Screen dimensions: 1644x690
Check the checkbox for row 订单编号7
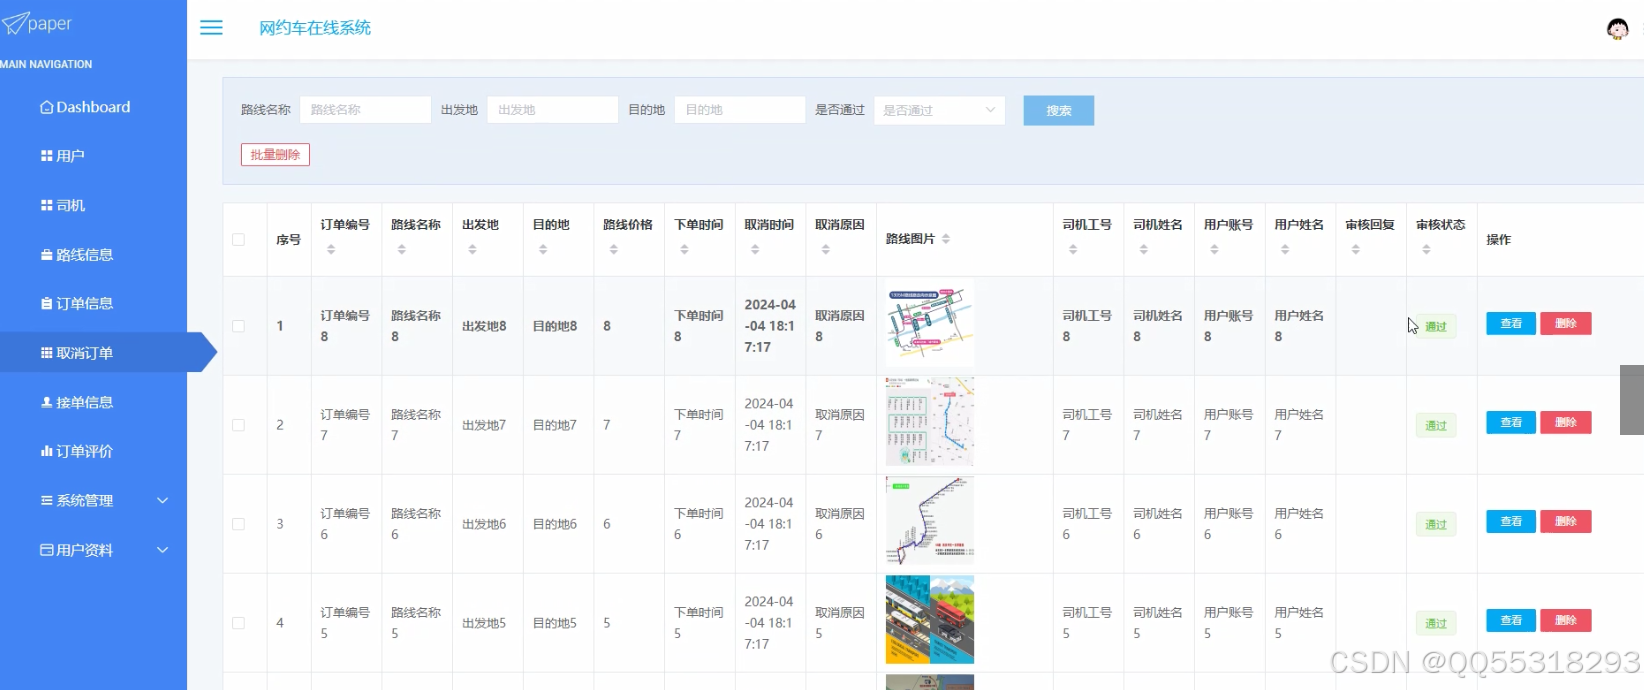click(x=238, y=425)
